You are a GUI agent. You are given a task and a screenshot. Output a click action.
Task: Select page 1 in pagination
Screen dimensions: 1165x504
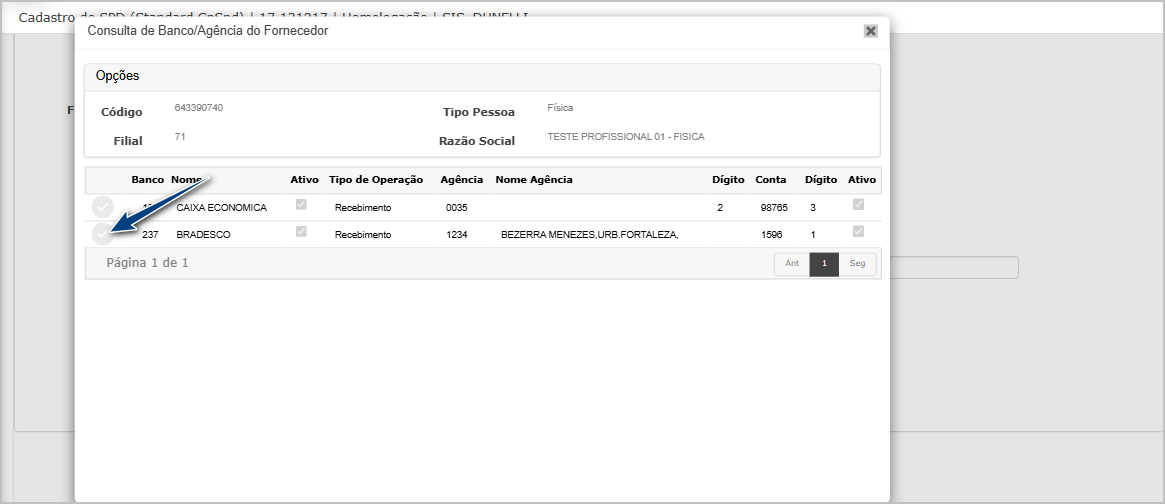[x=824, y=264]
